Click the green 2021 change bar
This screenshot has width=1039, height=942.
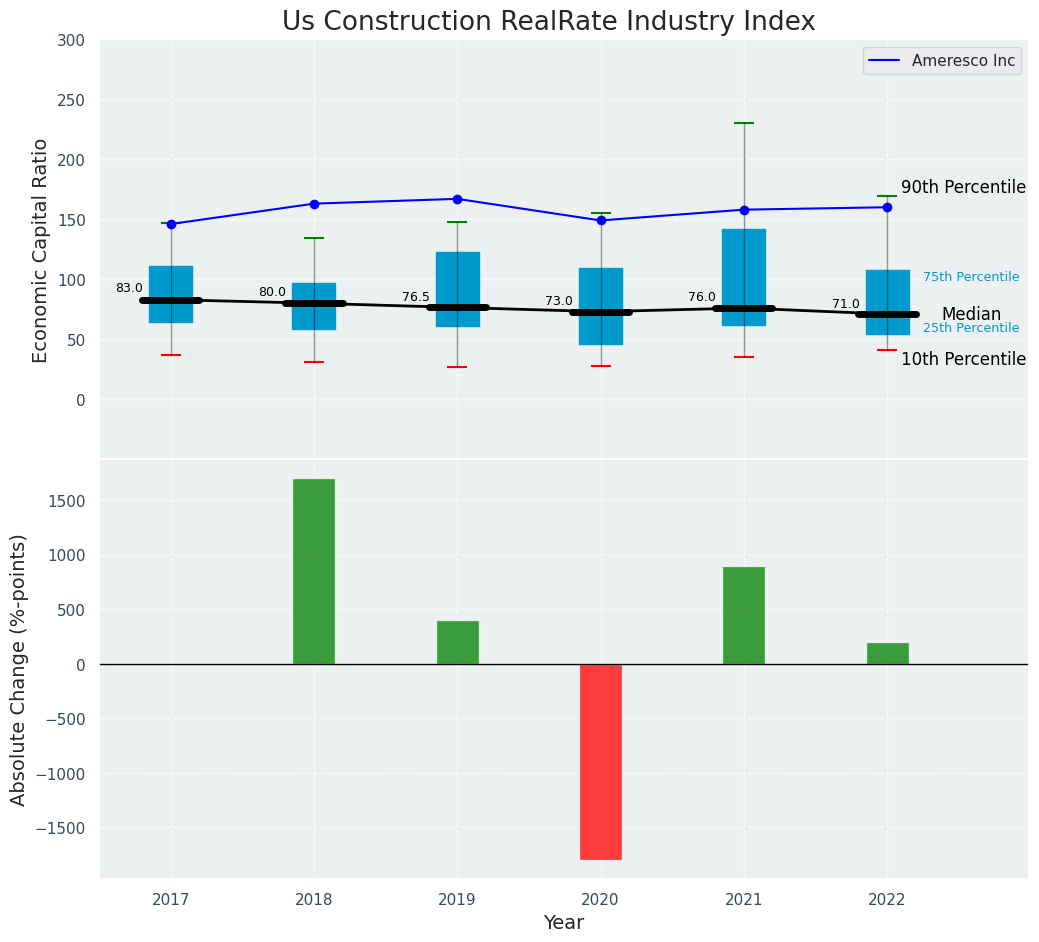744,615
